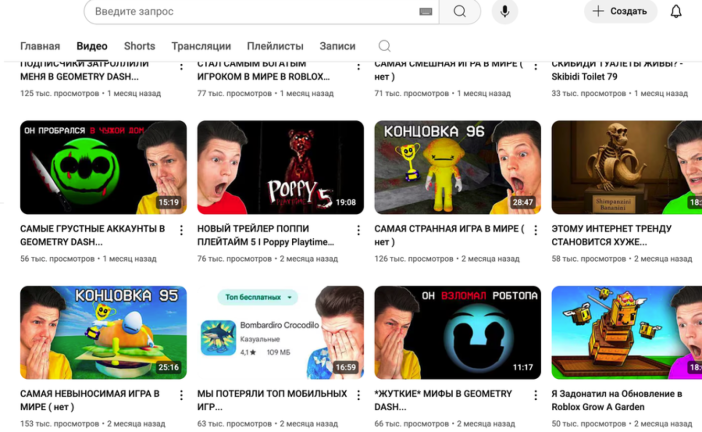Click the Создать button

620,11
